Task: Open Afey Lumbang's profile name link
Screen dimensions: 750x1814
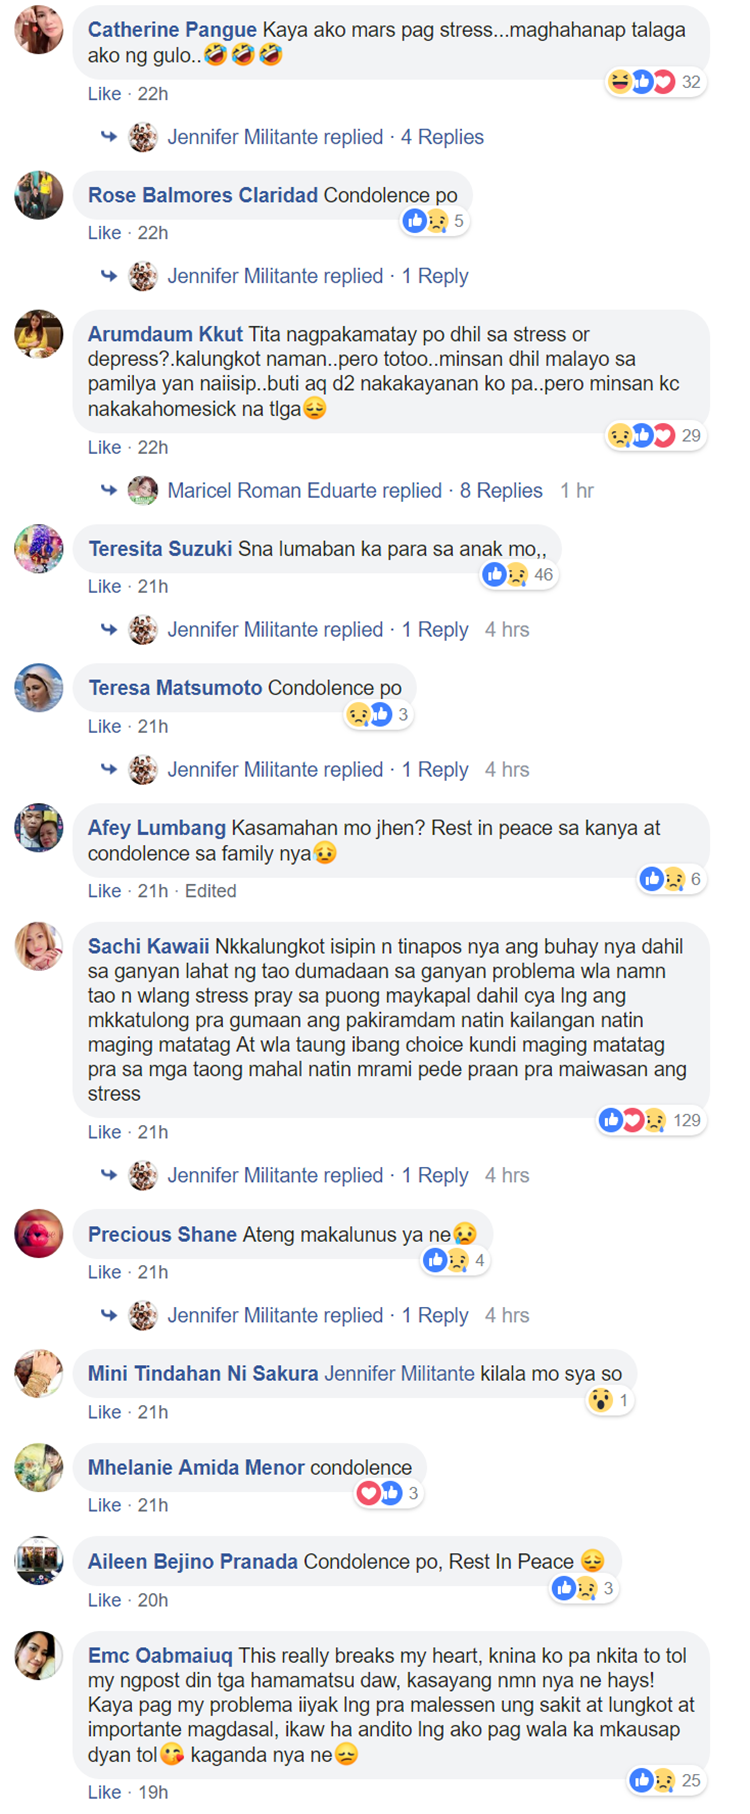Action: [x=157, y=828]
